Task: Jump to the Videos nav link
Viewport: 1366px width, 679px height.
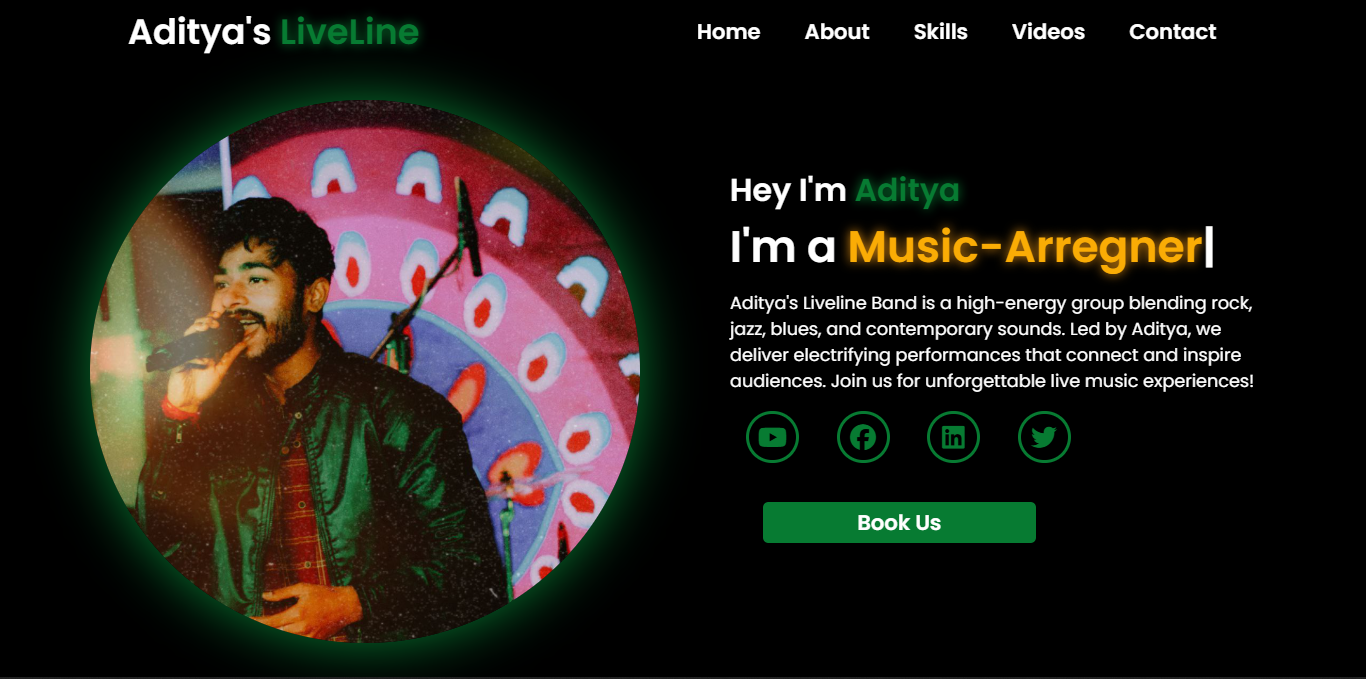Action: point(1048,32)
